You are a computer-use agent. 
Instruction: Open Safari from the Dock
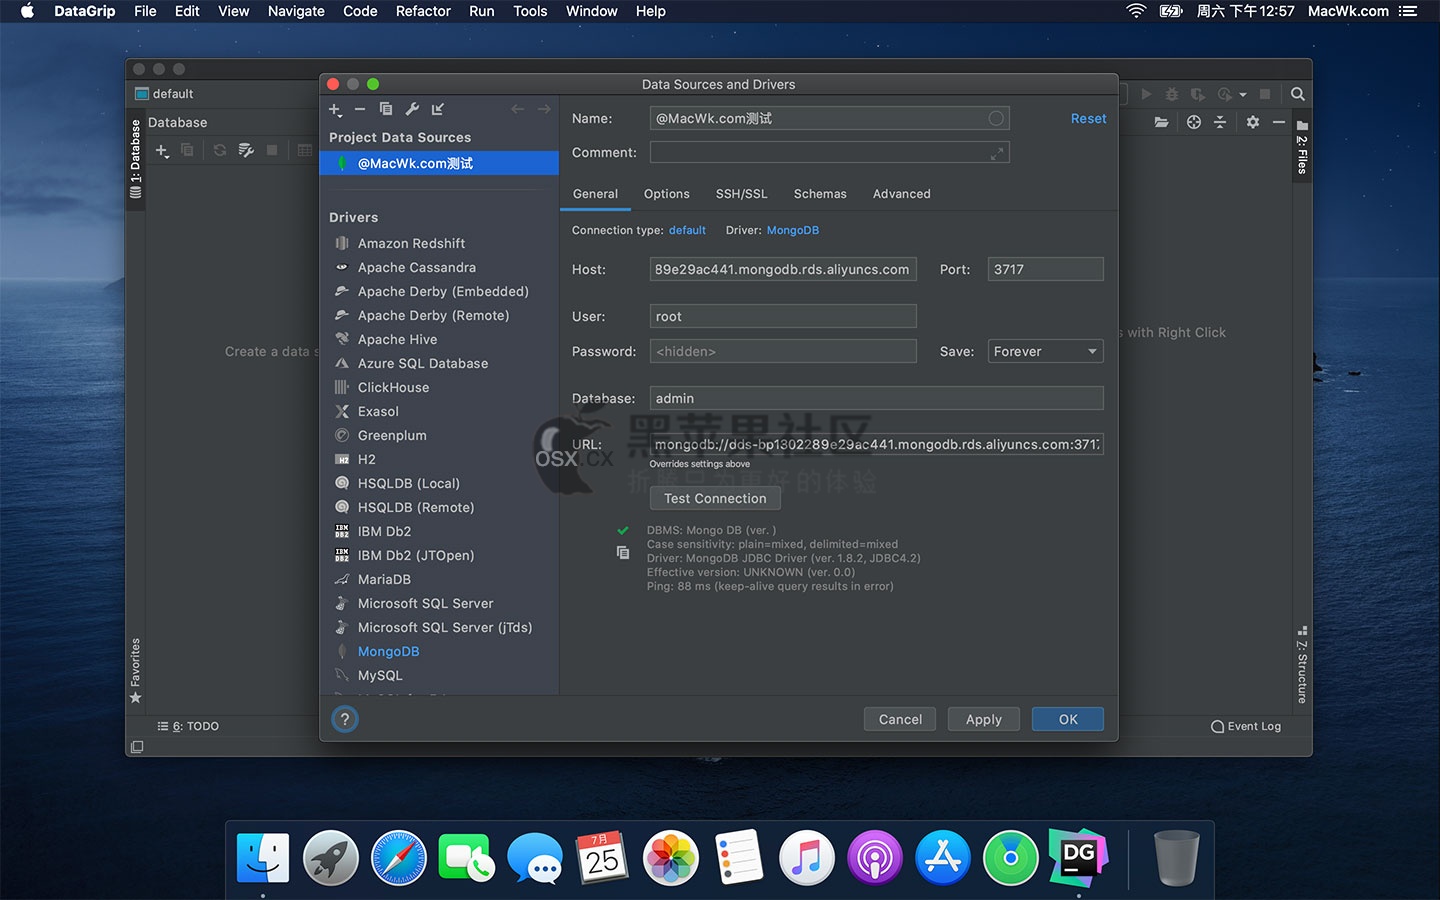399,858
